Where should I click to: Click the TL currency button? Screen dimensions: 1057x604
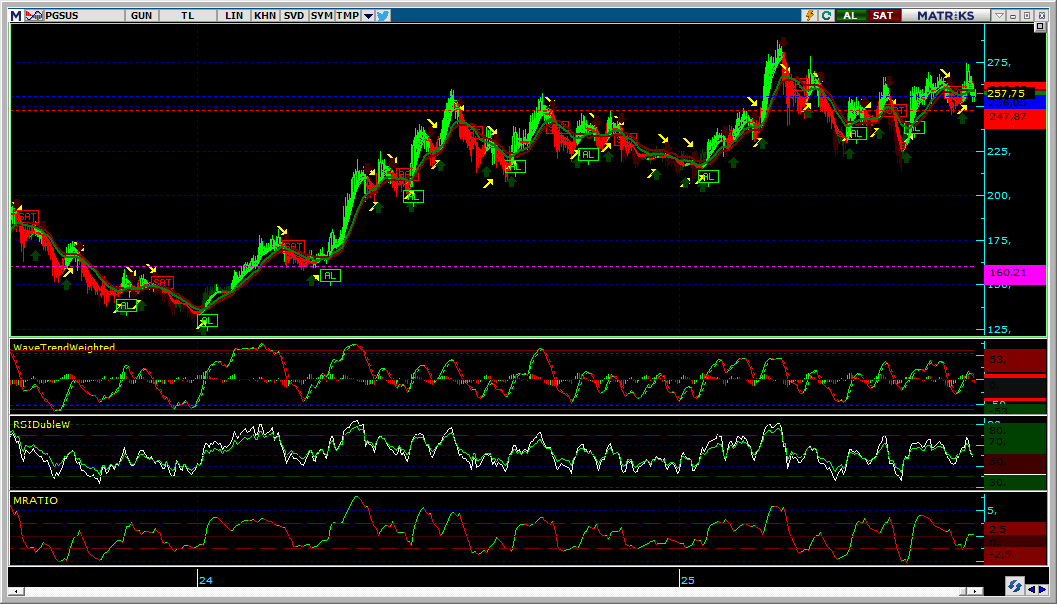(187, 16)
